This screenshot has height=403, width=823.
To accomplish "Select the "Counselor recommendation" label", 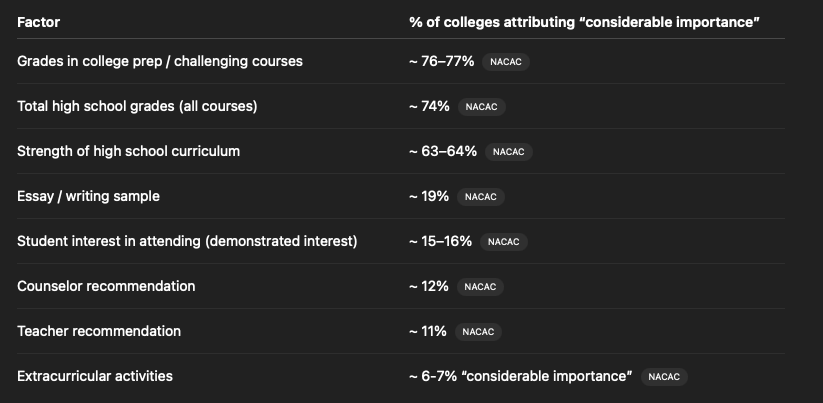I will pyautogui.click(x=106, y=286).
